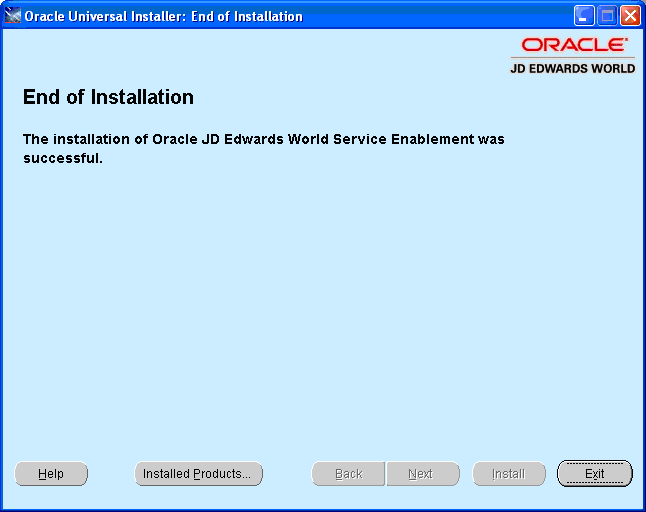Minimize the installer window

584,16
